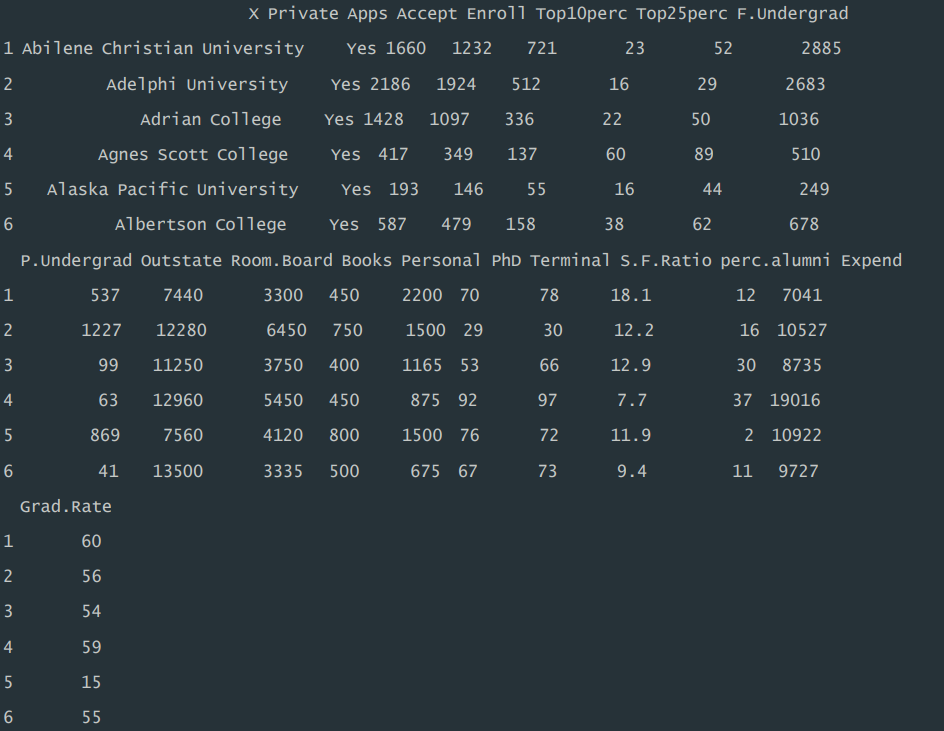Click Personal value 1165
The image size is (944, 731).
pyautogui.click(x=422, y=366)
